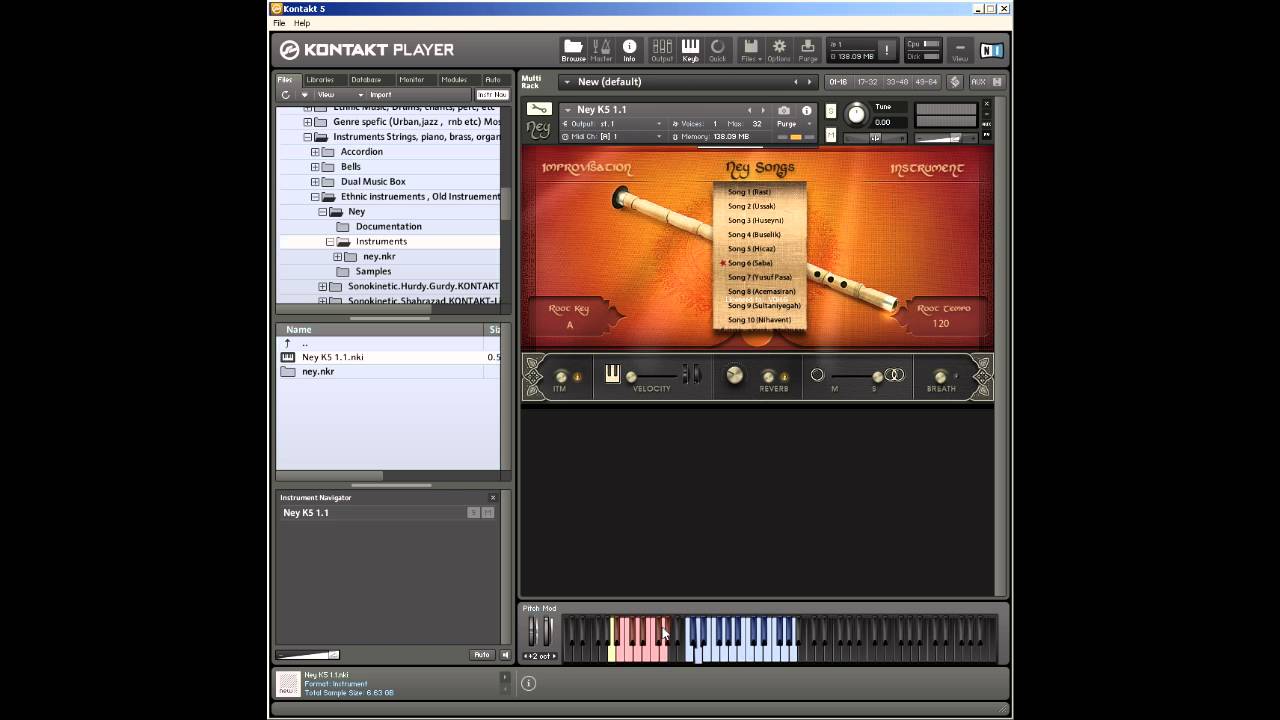Select channel page 17-32

[x=867, y=82]
